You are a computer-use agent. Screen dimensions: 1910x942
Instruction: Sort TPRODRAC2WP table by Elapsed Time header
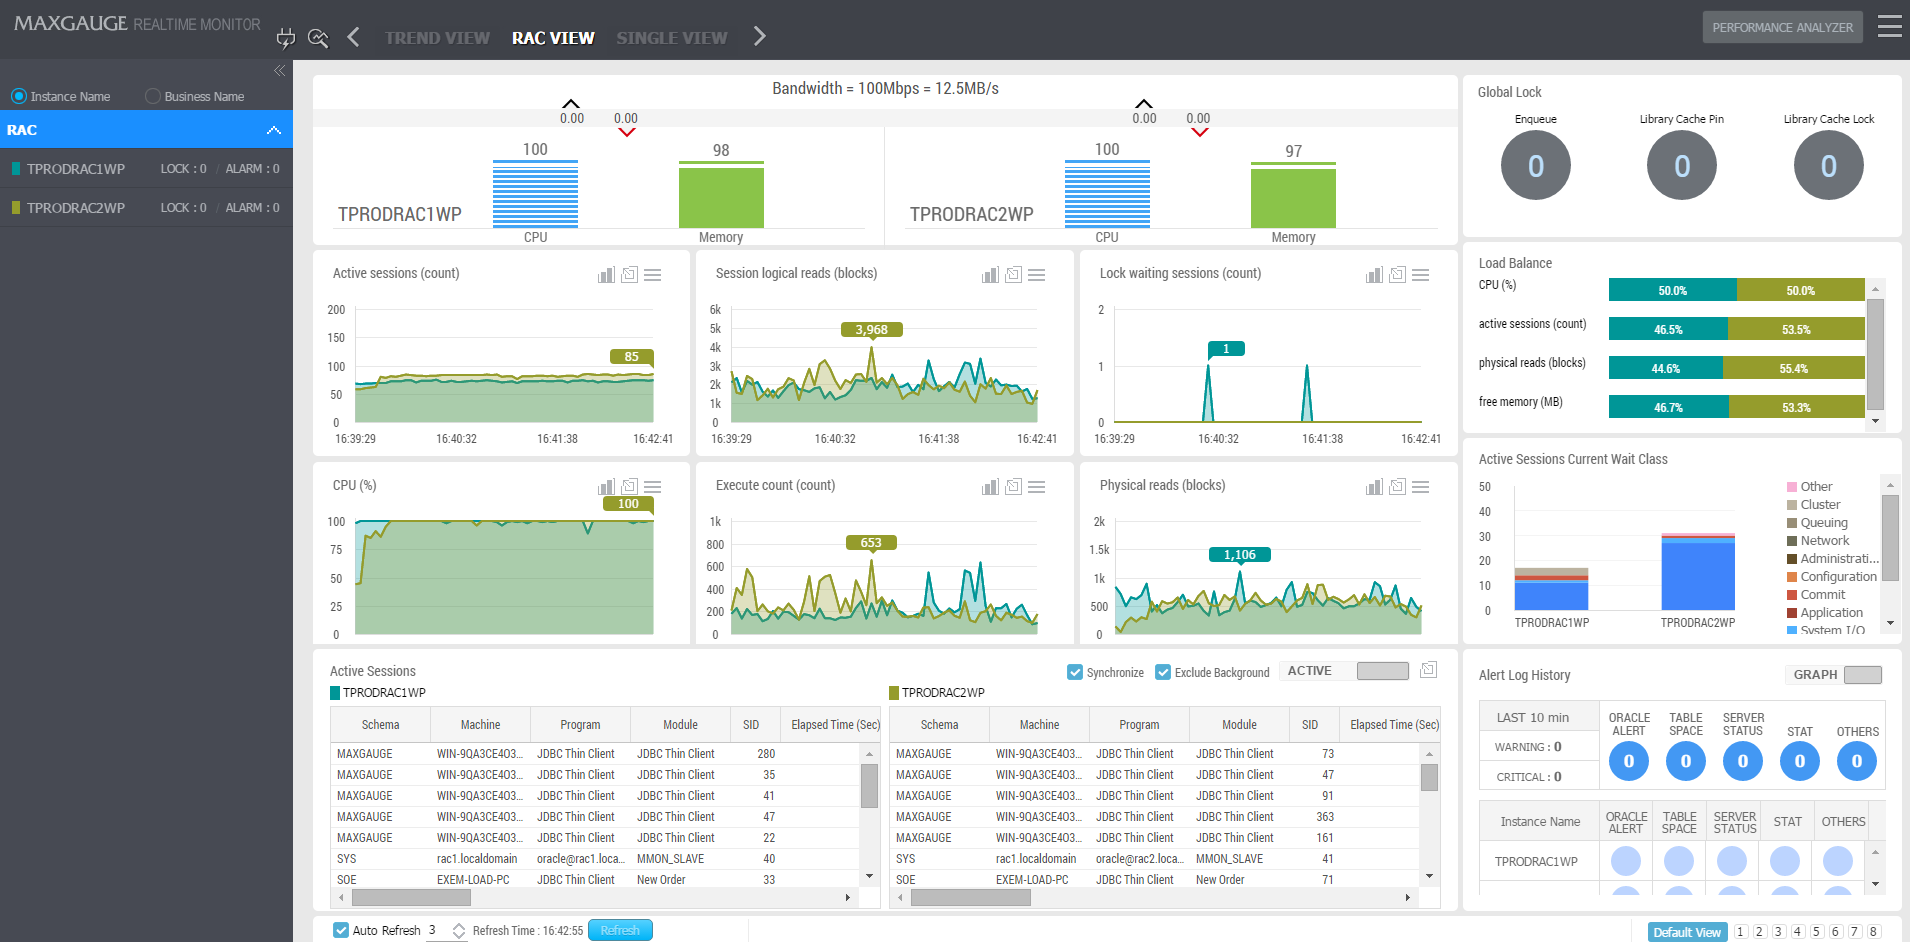(1395, 725)
